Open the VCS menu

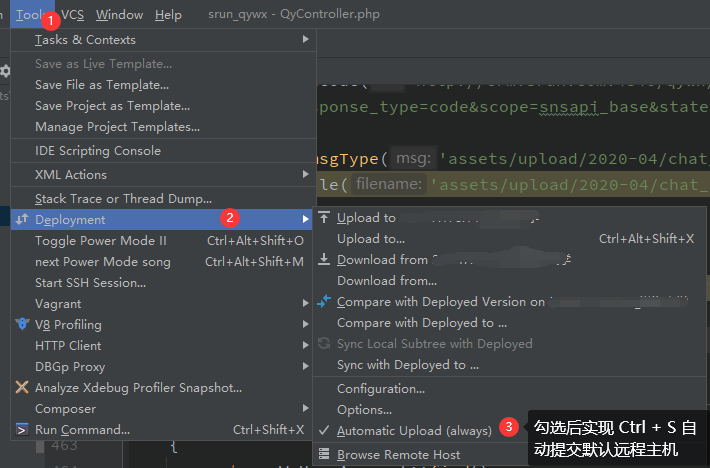coord(72,14)
